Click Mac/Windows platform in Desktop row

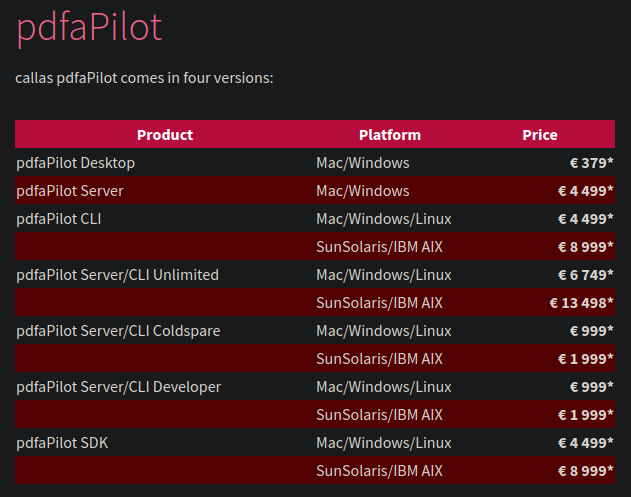(x=363, y=163)
